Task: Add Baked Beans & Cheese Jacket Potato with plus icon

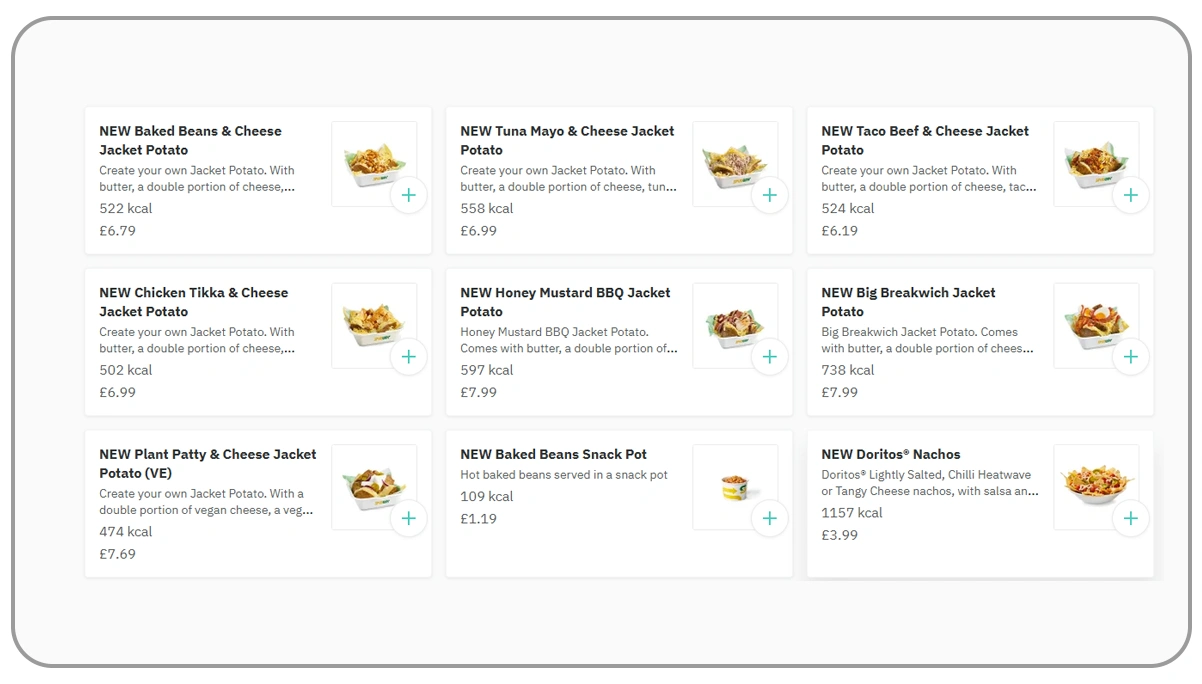Action: point(408,195)
